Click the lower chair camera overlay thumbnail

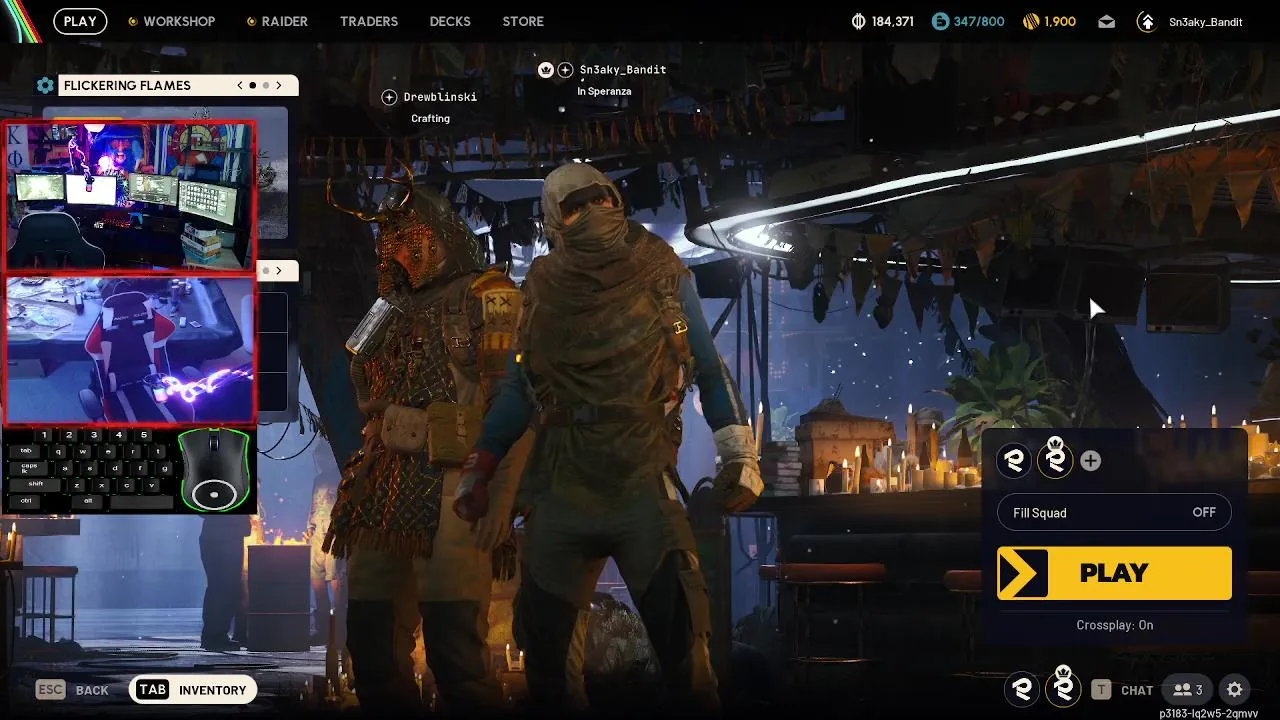click(x=130, y=349)
